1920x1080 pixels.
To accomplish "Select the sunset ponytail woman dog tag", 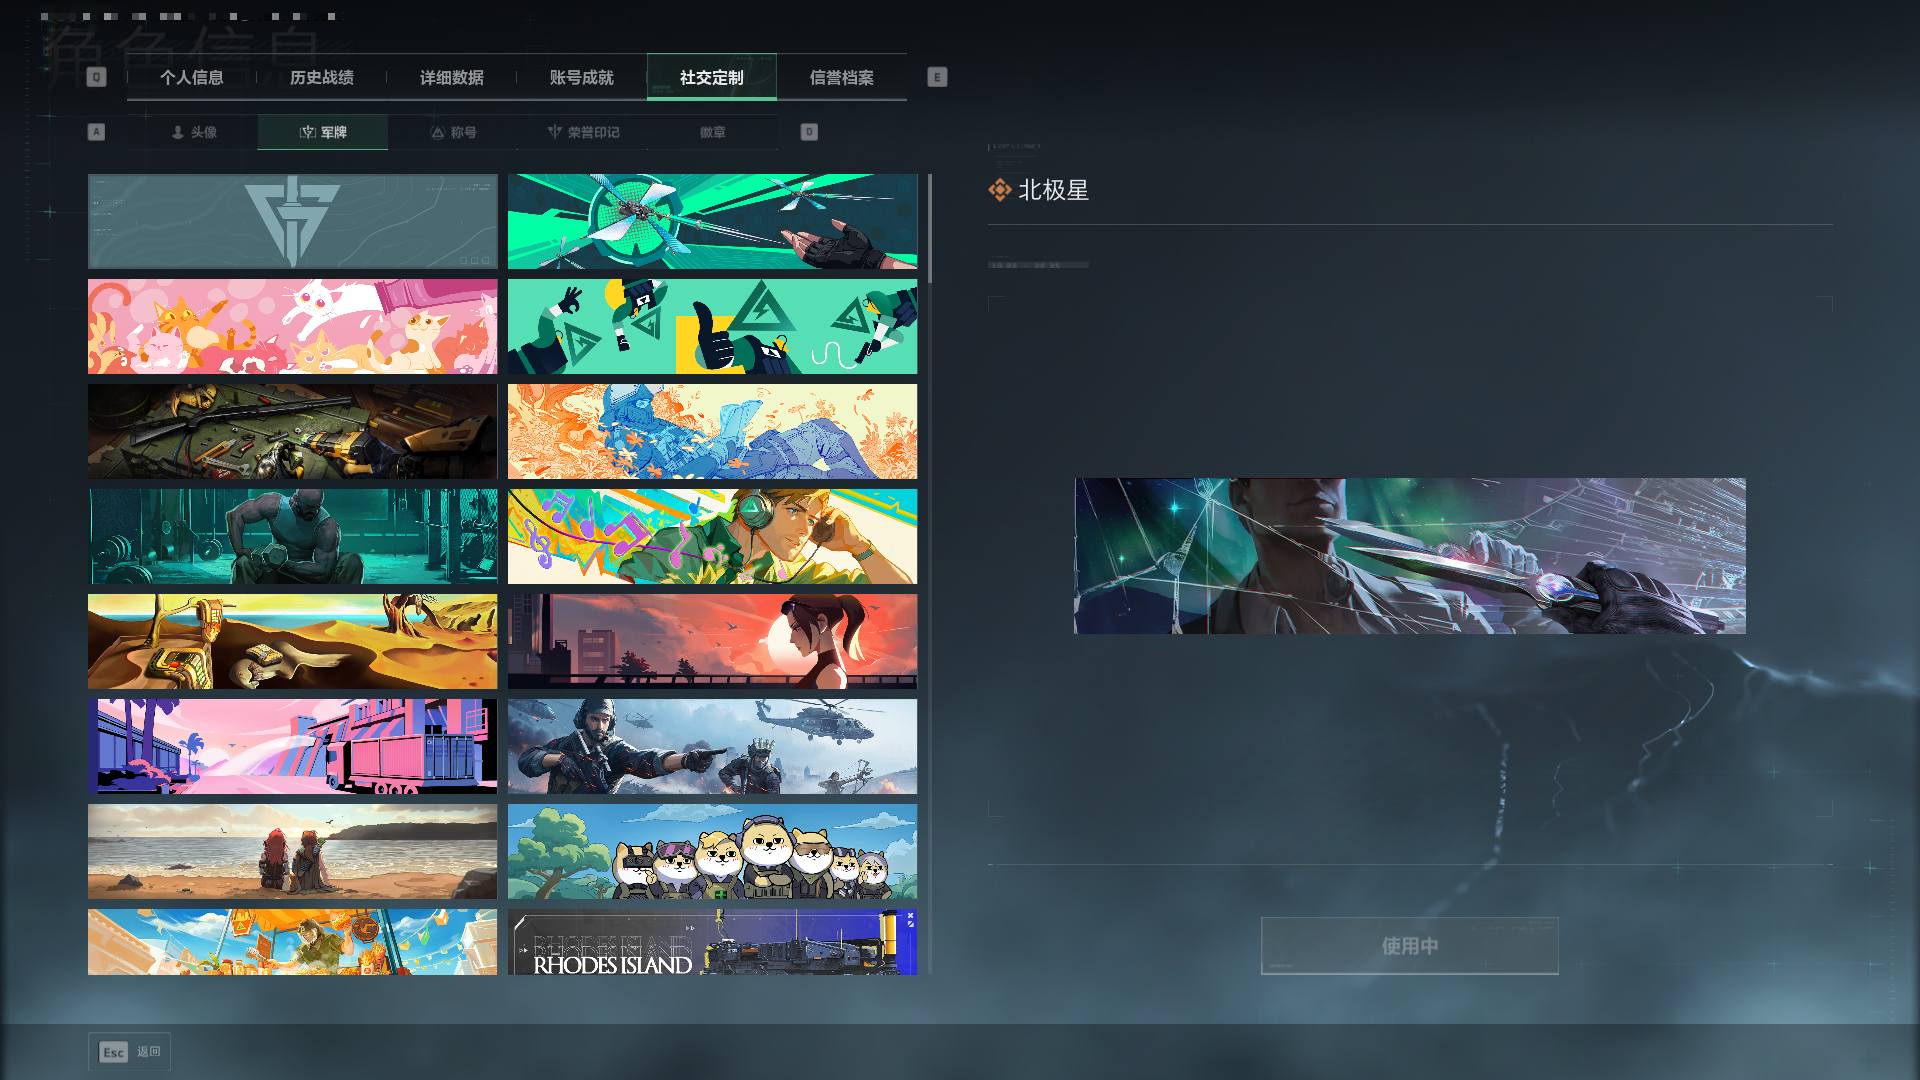I will point(712,642).
